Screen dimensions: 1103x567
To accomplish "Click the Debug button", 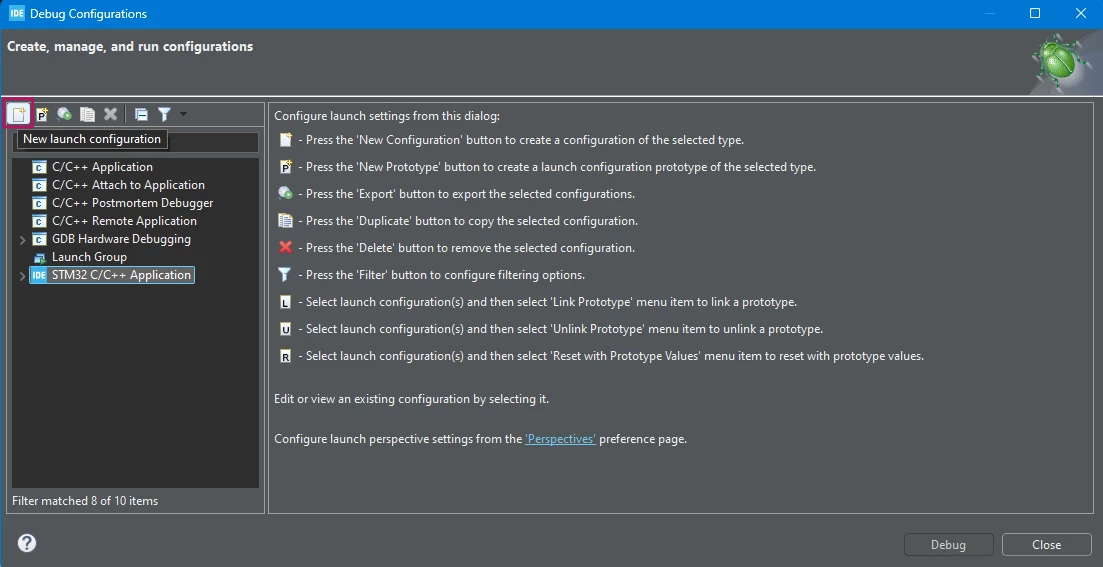I will (x=948, y=544).
